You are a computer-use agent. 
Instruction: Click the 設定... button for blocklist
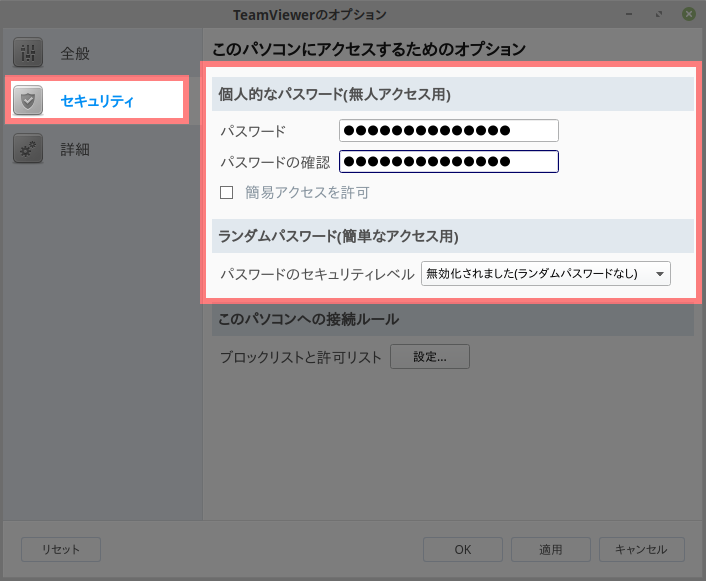[x=430, y=357]
